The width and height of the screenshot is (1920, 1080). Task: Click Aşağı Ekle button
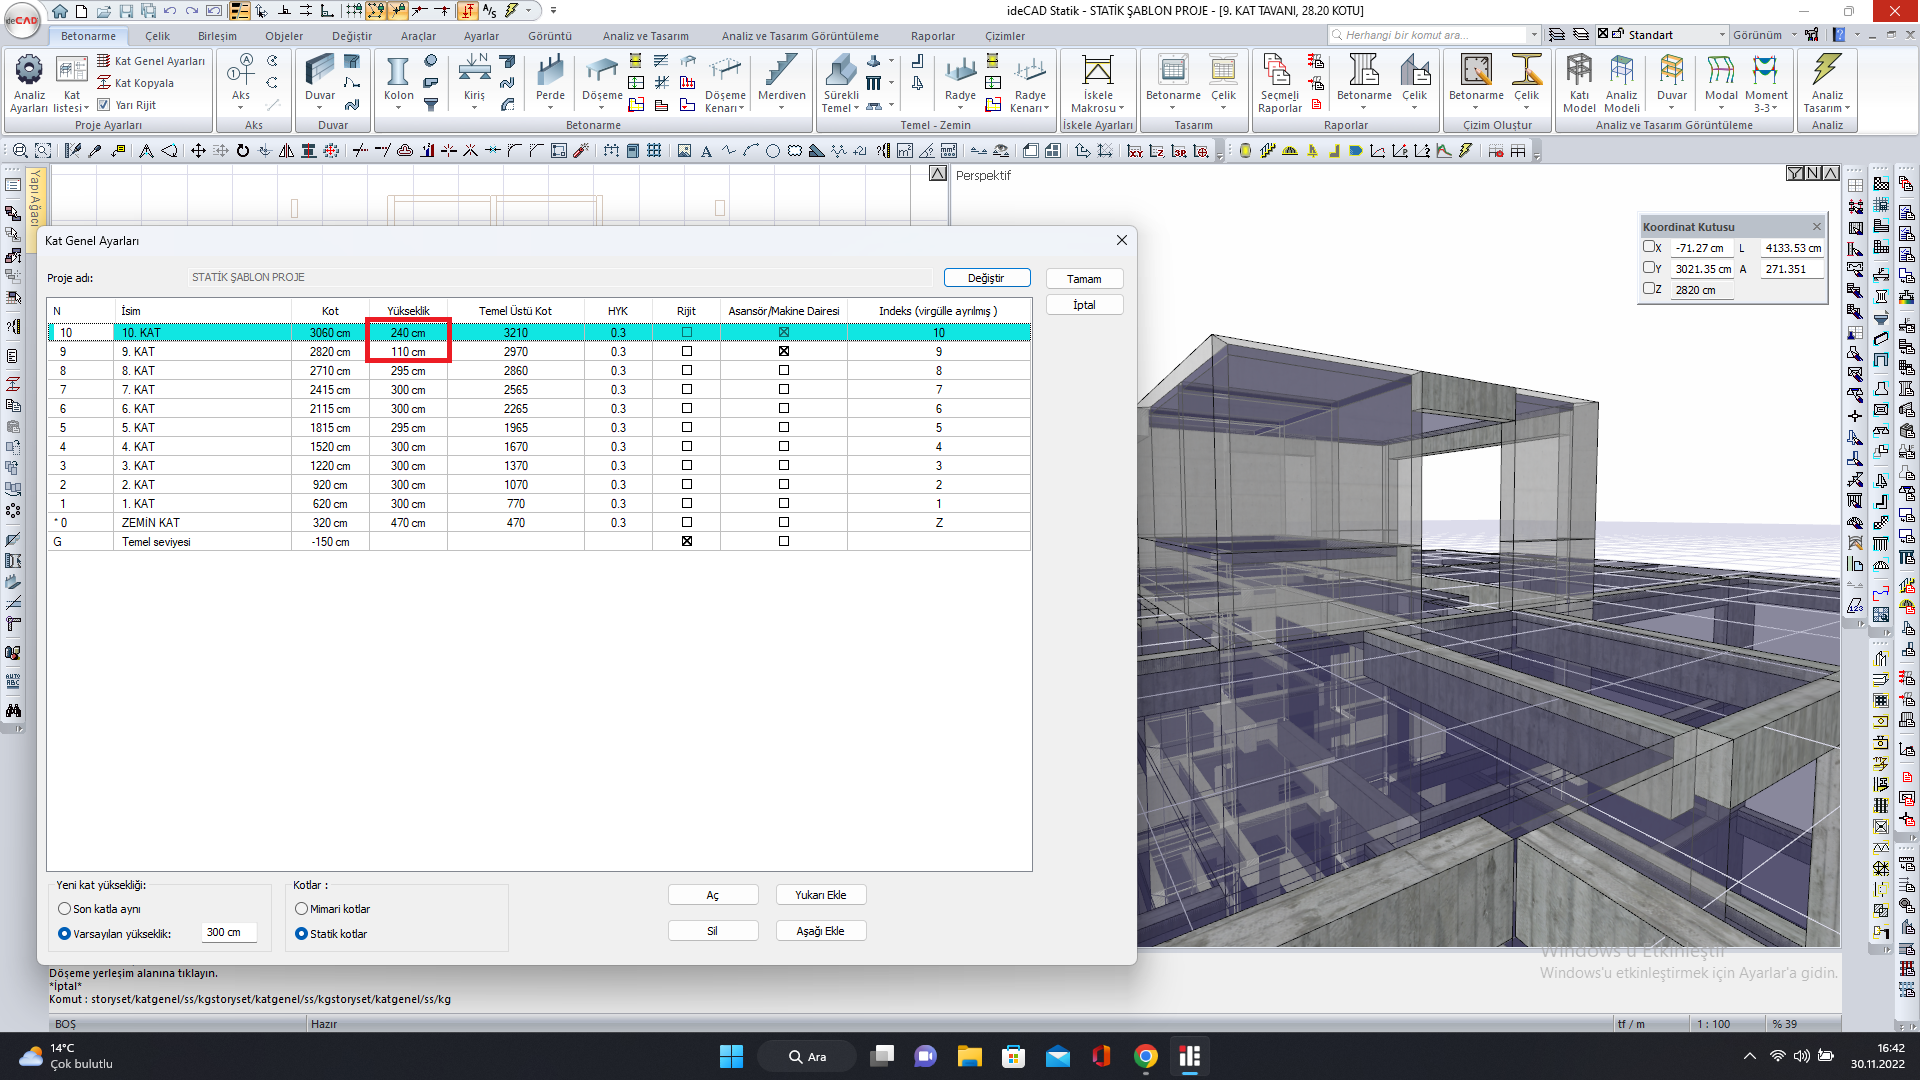click(x=820, y=931)
